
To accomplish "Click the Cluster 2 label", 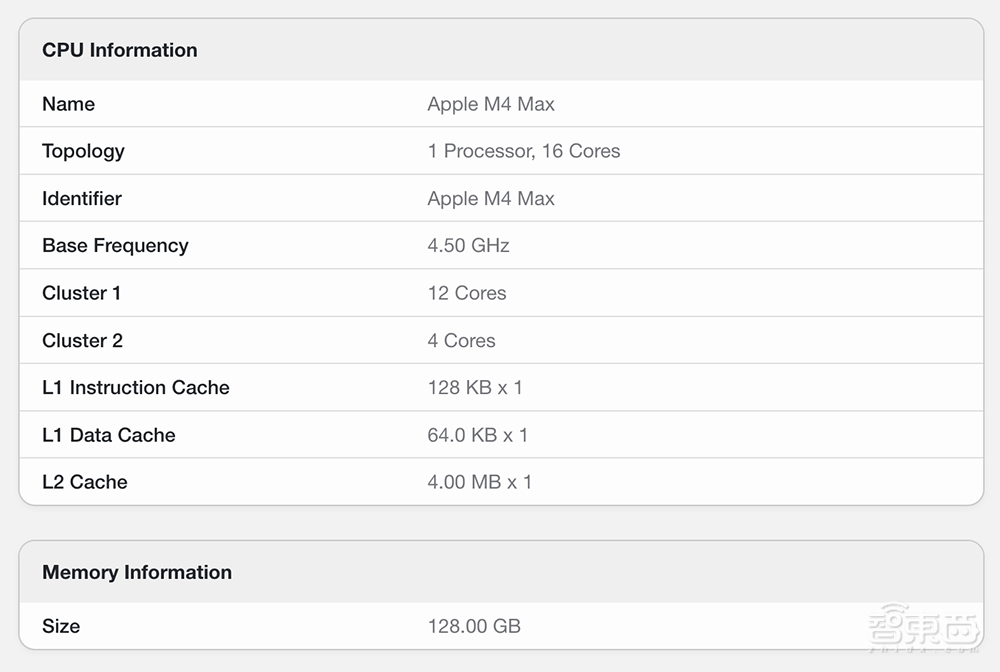I will pyautogui.click(x=82, y=340).
